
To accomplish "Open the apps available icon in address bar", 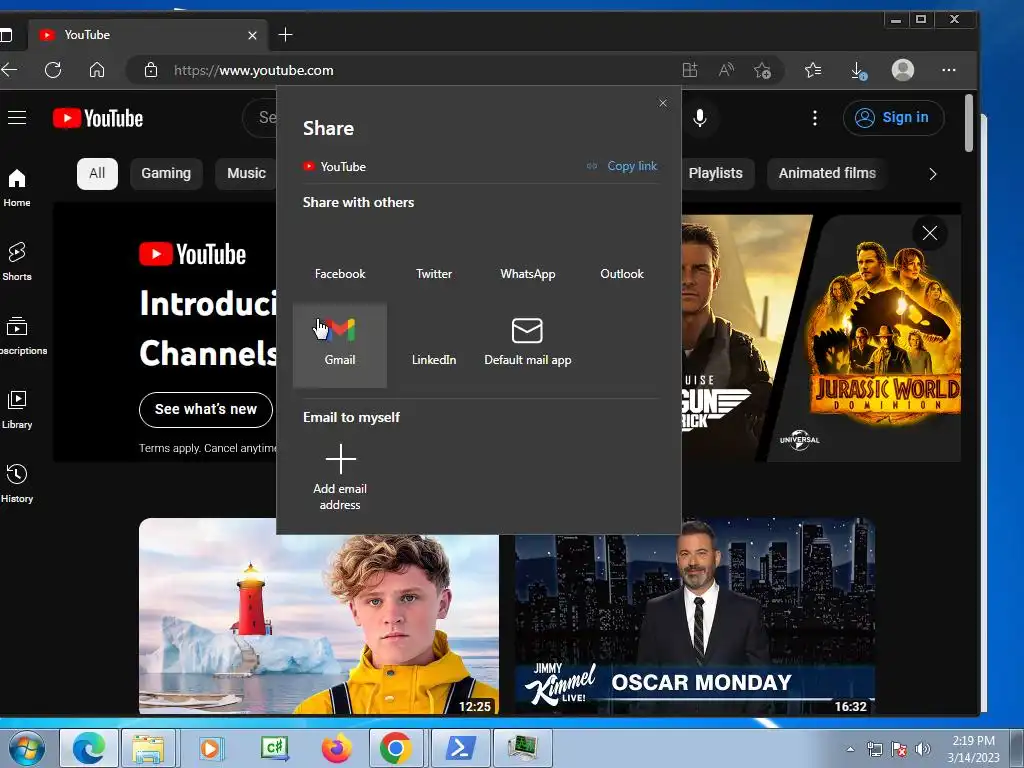I will tap(690, 70).
